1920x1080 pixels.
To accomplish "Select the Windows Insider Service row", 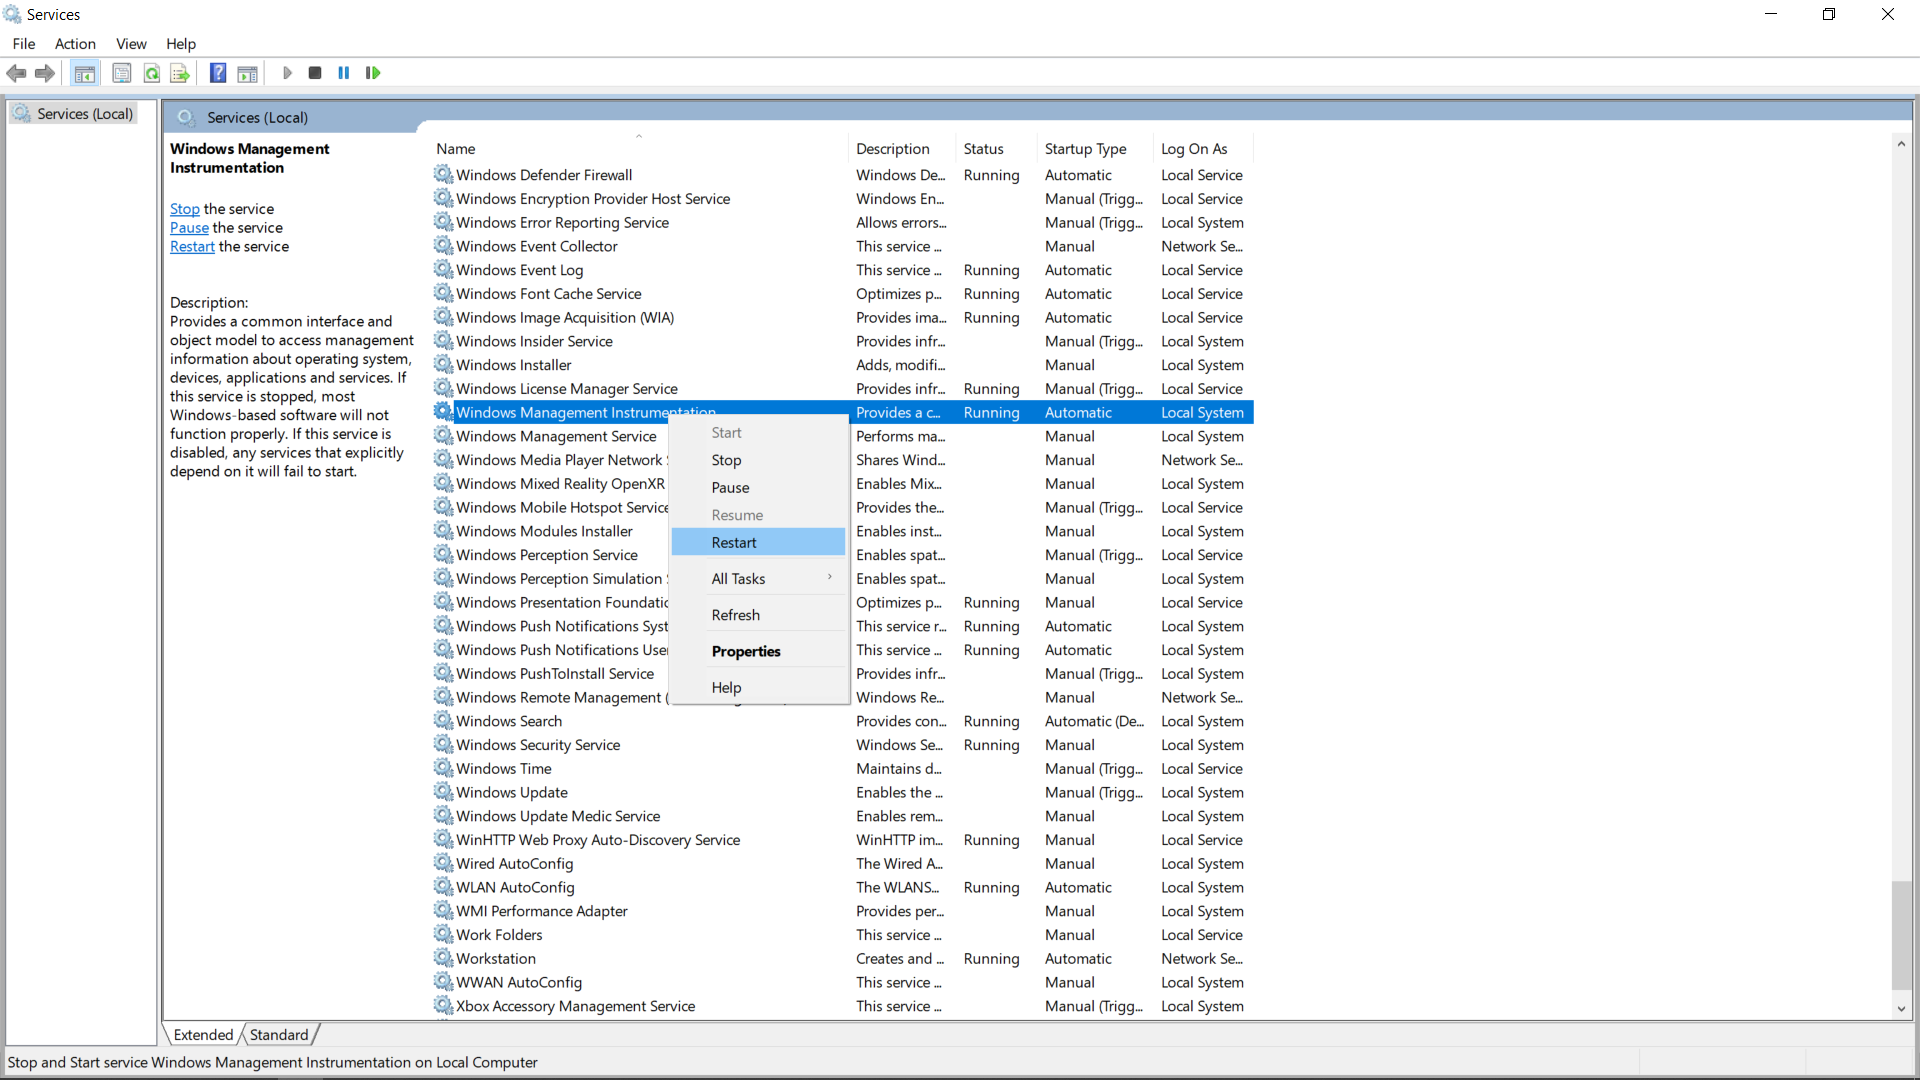I will pyautogui.click(x=843, y=341).
